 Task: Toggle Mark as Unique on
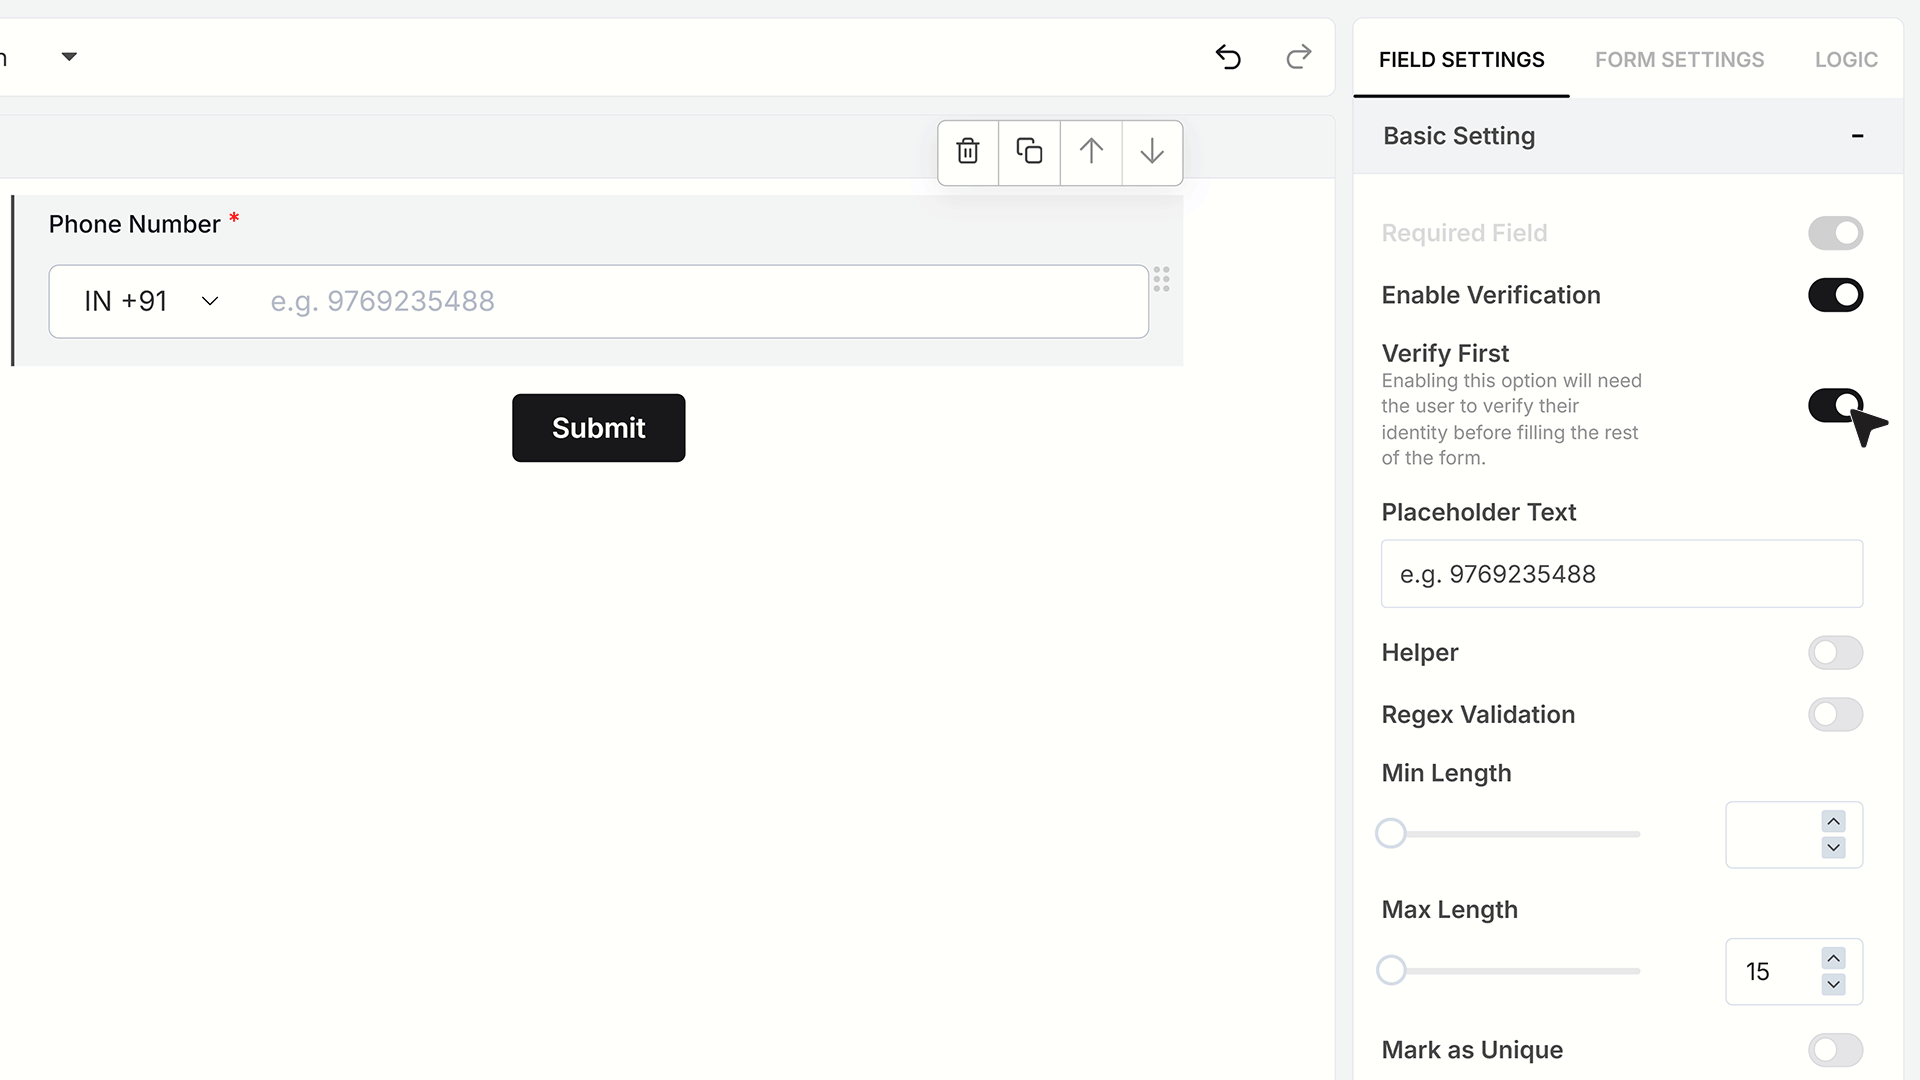tap(1835, 1050)
